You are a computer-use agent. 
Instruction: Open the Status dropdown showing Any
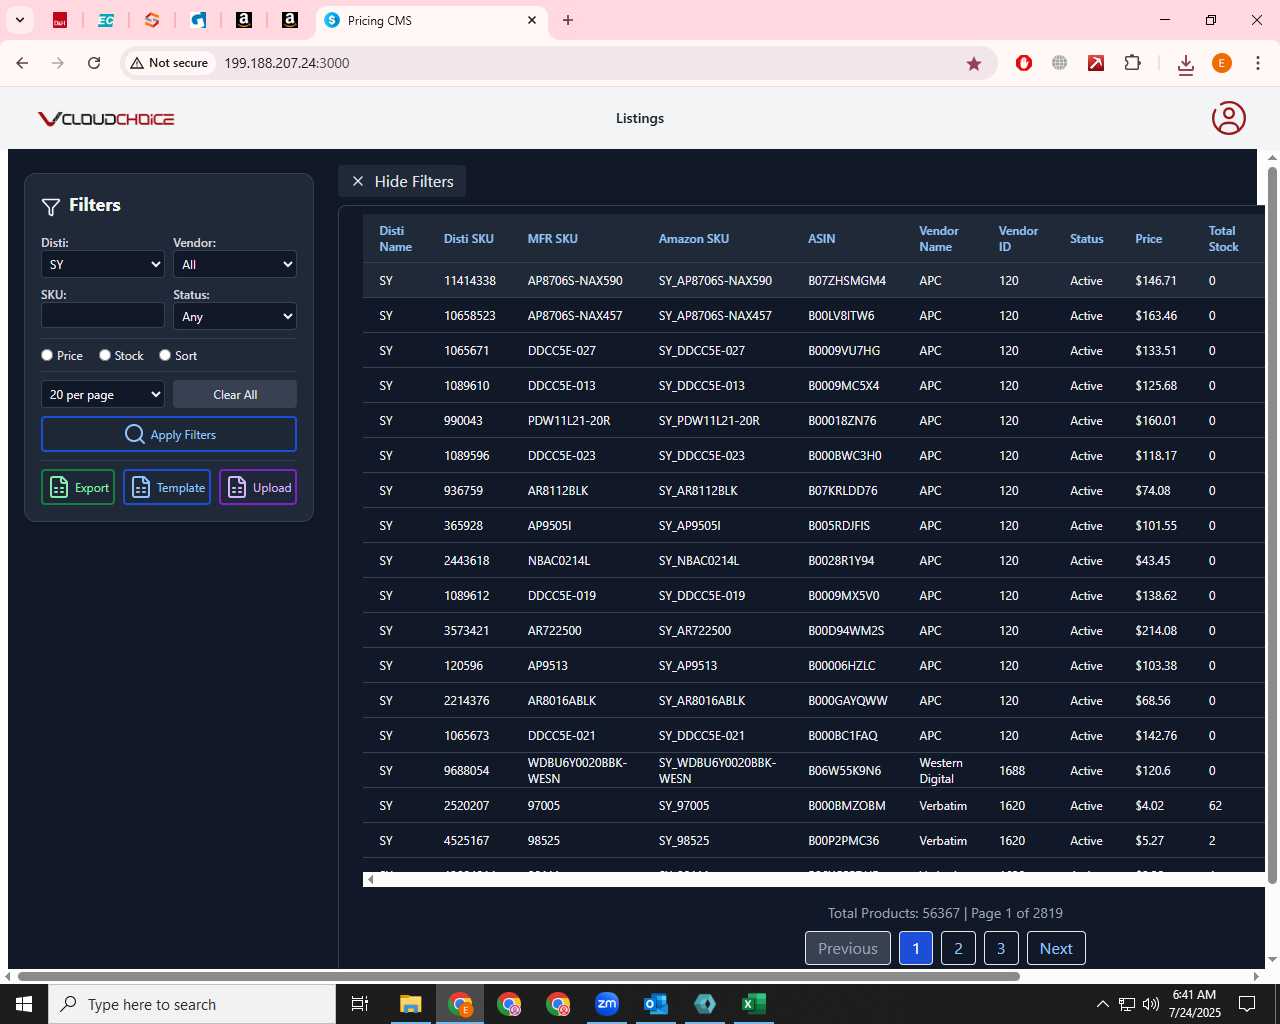(235, 316)
